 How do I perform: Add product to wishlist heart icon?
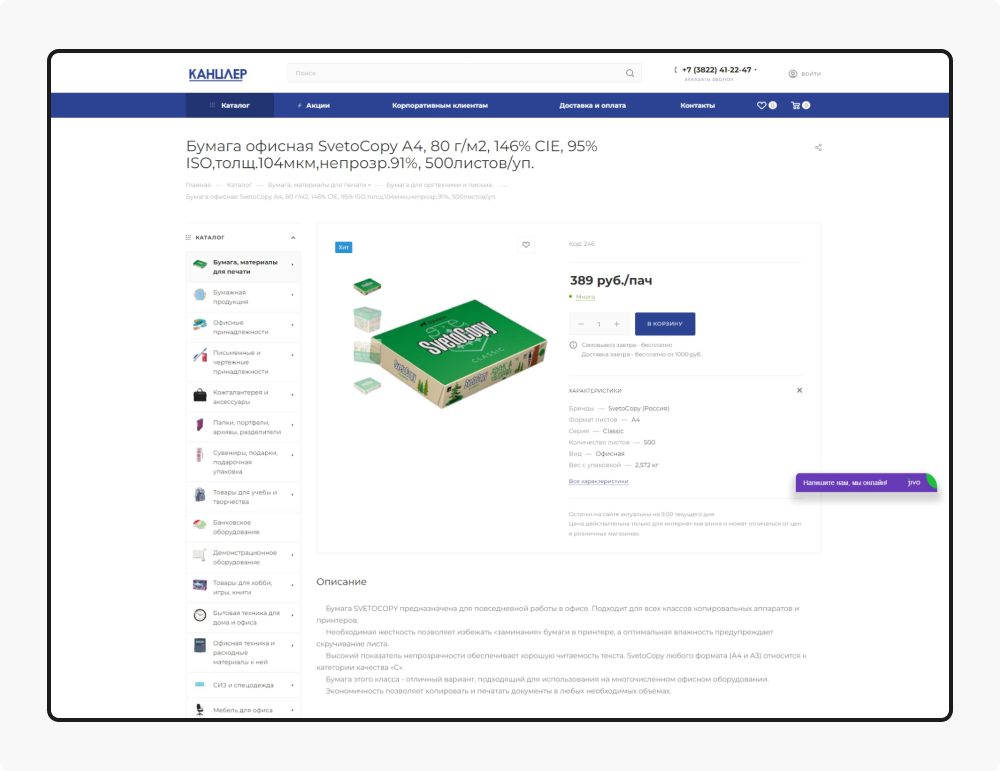pos(526,244)
